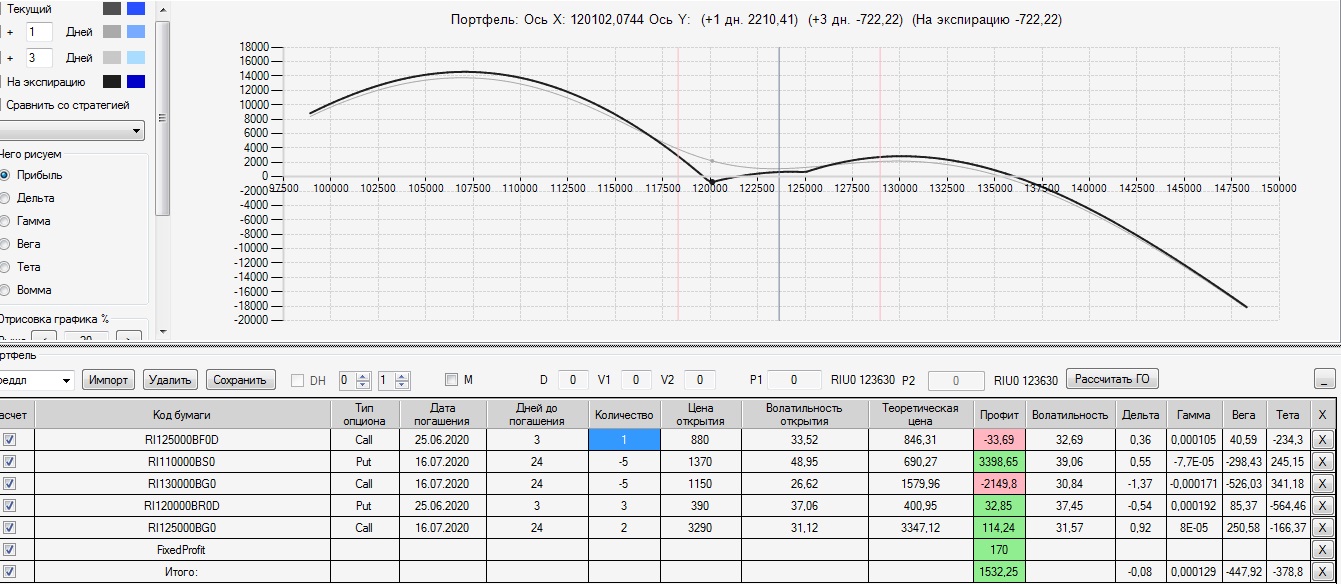Click the V2 input field
This screenshot has height=584, width=1341.
click(x=700, y=380)
